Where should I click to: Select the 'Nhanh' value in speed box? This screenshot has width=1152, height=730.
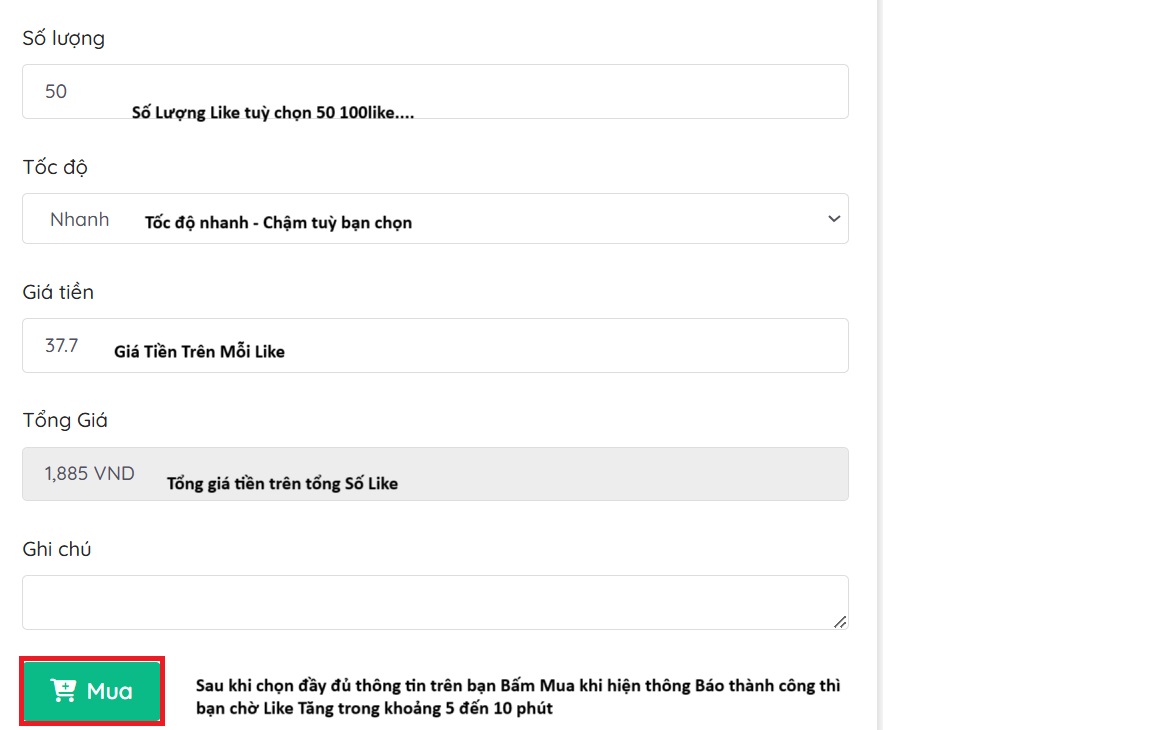80,219
